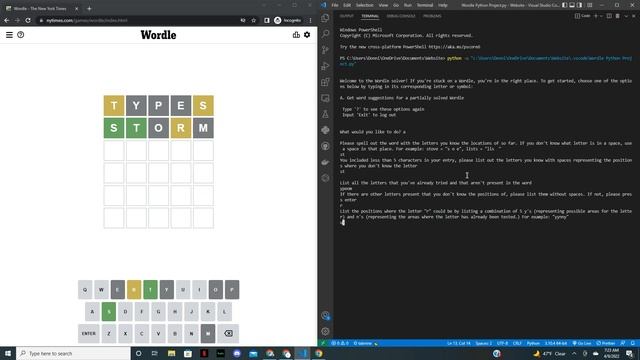Open VS Code Remote Explorer icon
Screen dimensions: 640x360
point(325,98)
